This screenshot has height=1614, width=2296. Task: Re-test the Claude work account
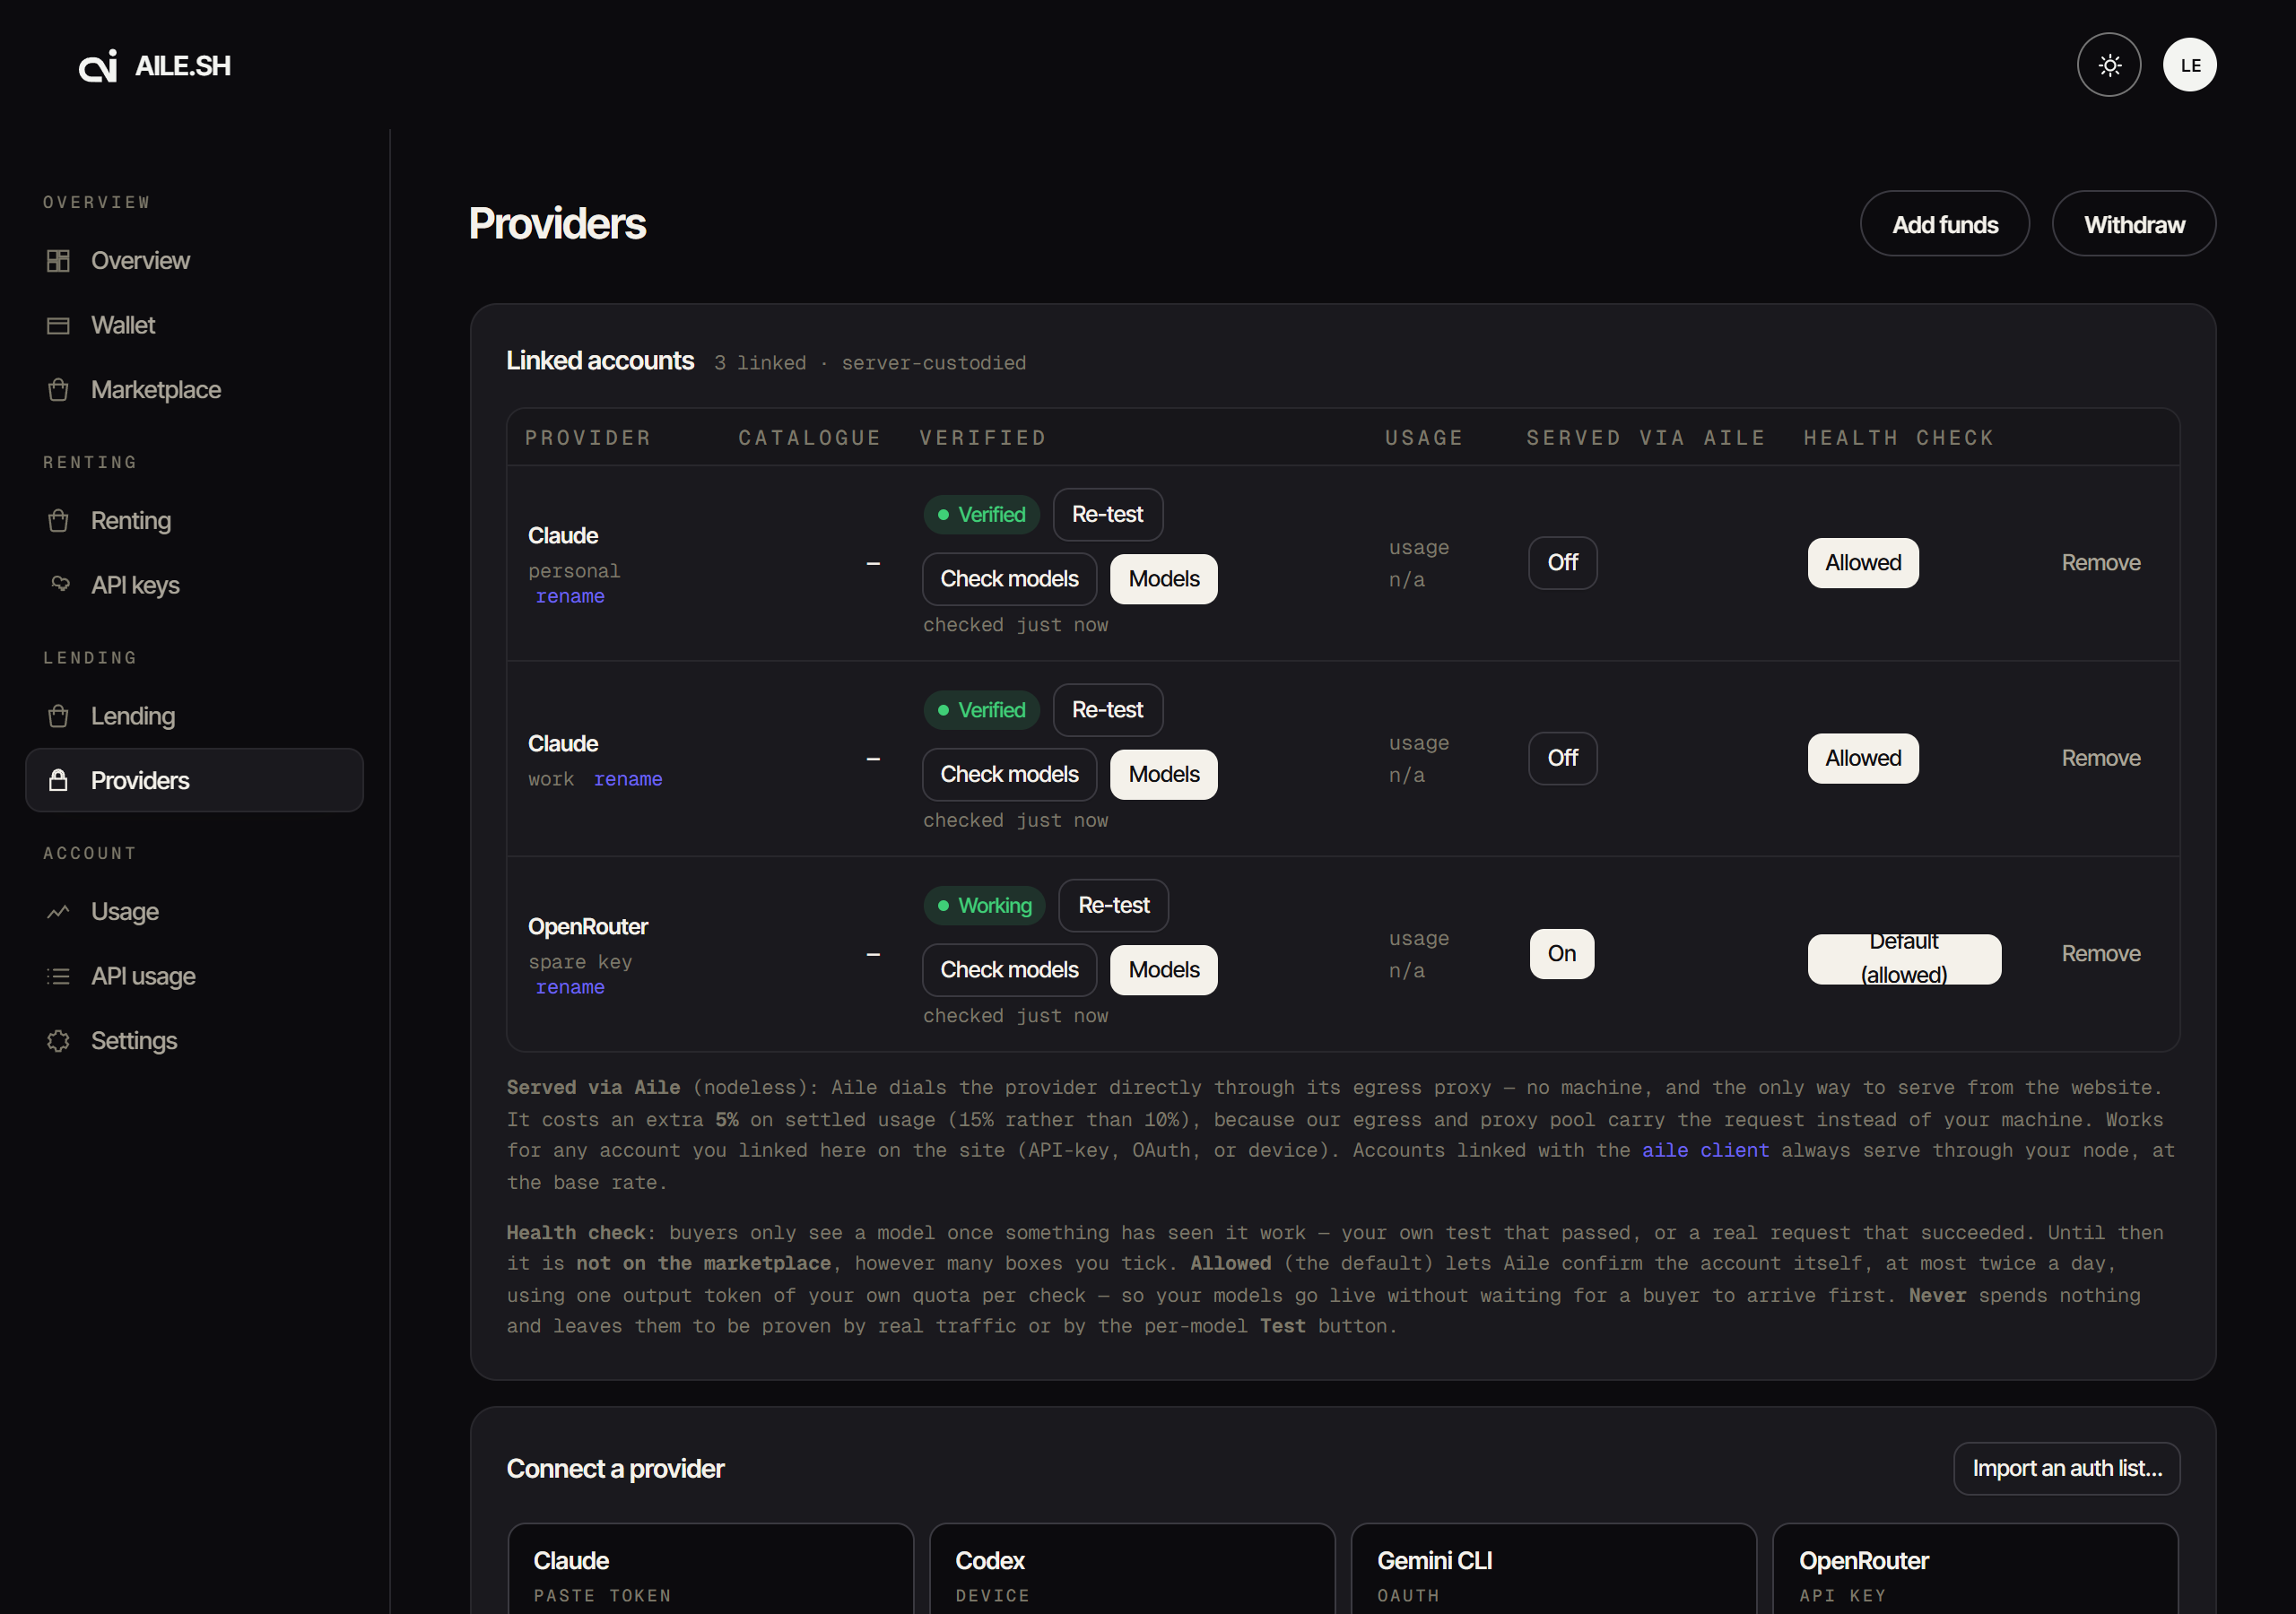1107,710
